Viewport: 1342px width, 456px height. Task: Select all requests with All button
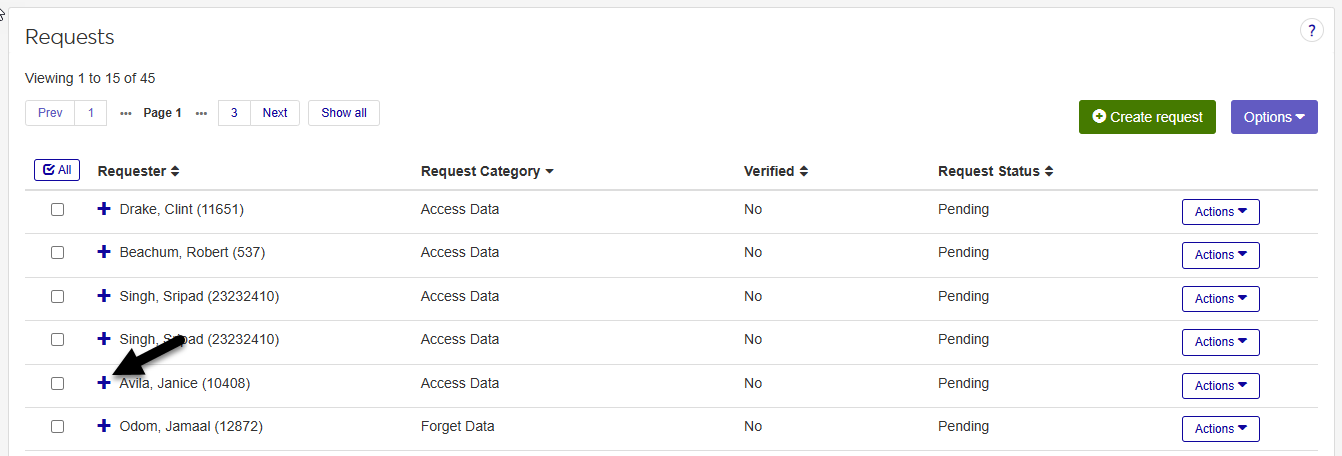pyautogui.click(x=57, y=170)
